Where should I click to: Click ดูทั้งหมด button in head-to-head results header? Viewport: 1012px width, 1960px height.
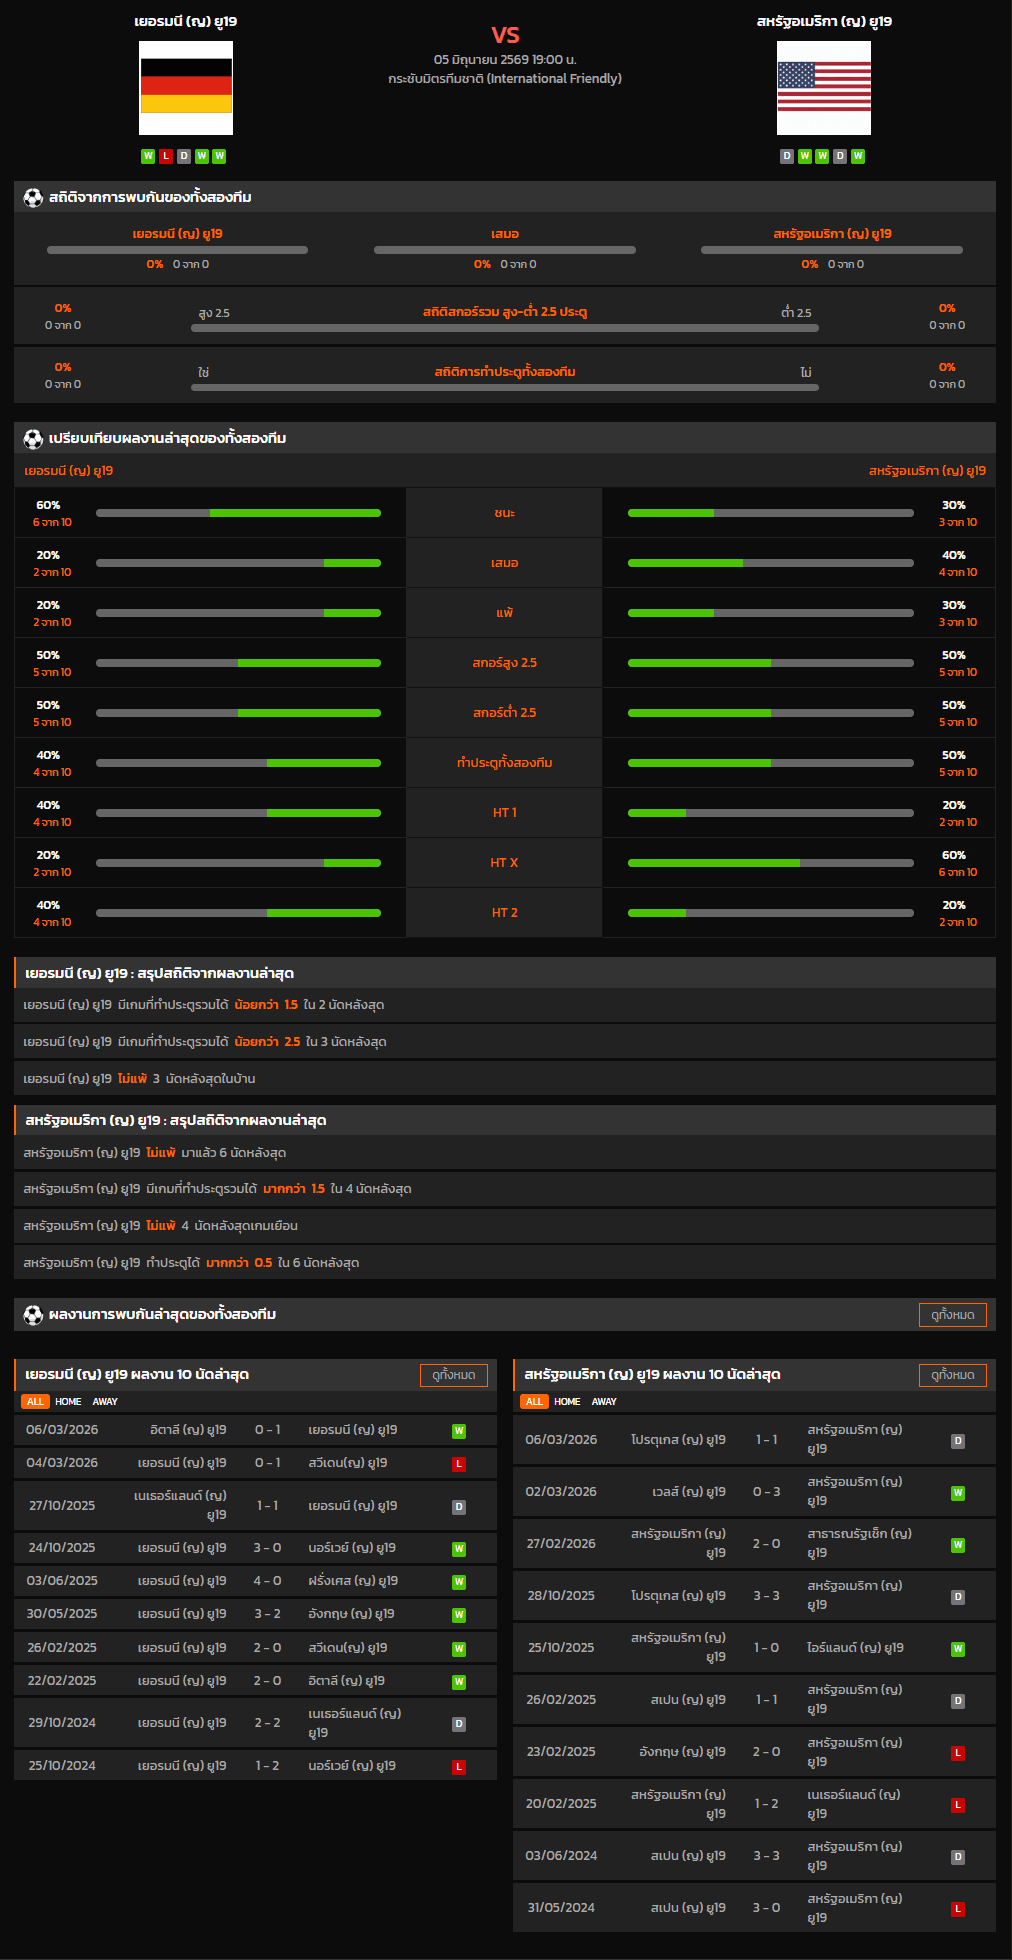[953, 1315]
